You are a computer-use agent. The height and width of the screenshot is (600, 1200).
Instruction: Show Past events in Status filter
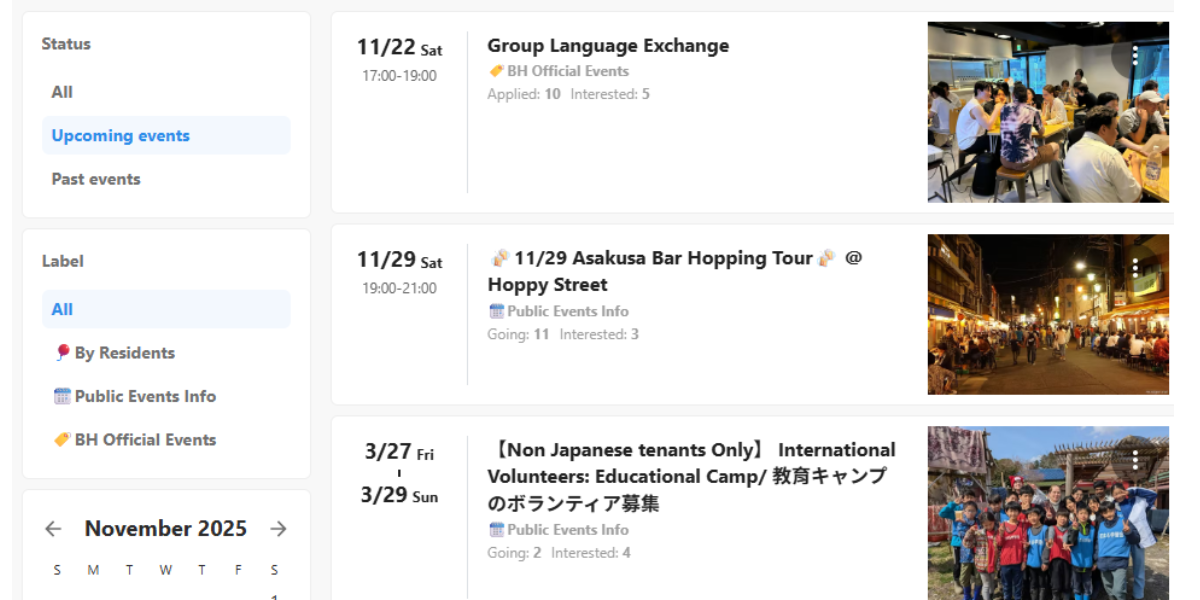(96, 179)
